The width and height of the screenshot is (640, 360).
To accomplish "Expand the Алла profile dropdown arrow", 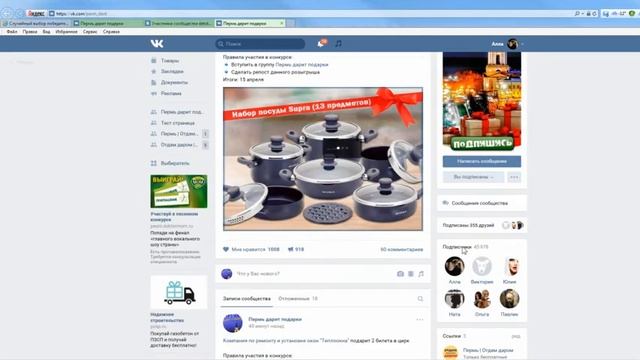I will pos(522,44).
